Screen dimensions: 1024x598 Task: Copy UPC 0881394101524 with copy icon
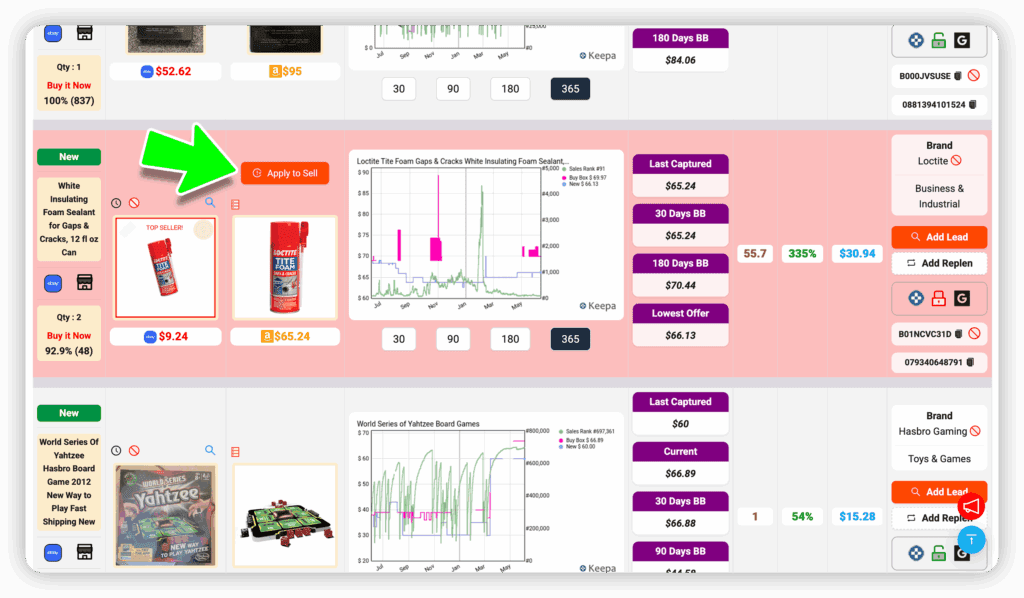(972, 104)
